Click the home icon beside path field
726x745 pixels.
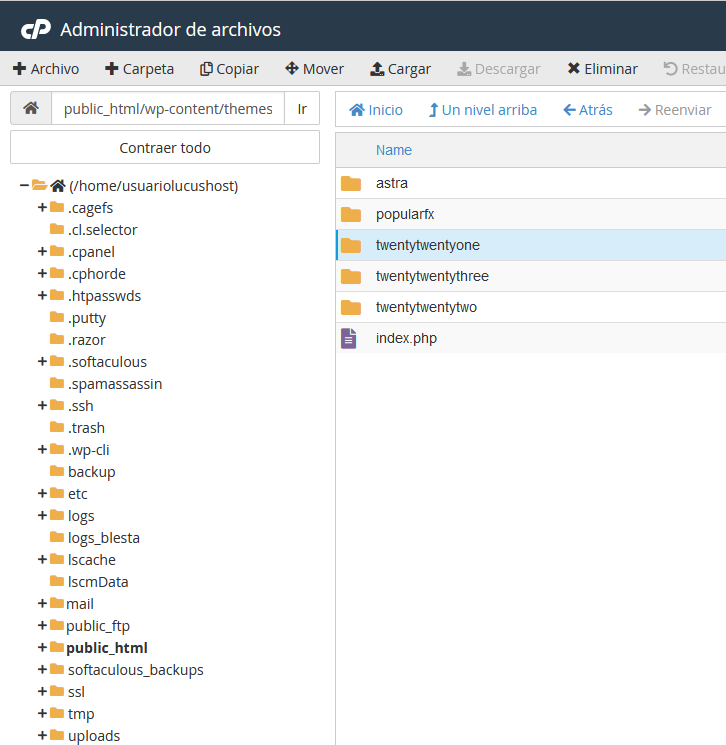tap(31, 108)
